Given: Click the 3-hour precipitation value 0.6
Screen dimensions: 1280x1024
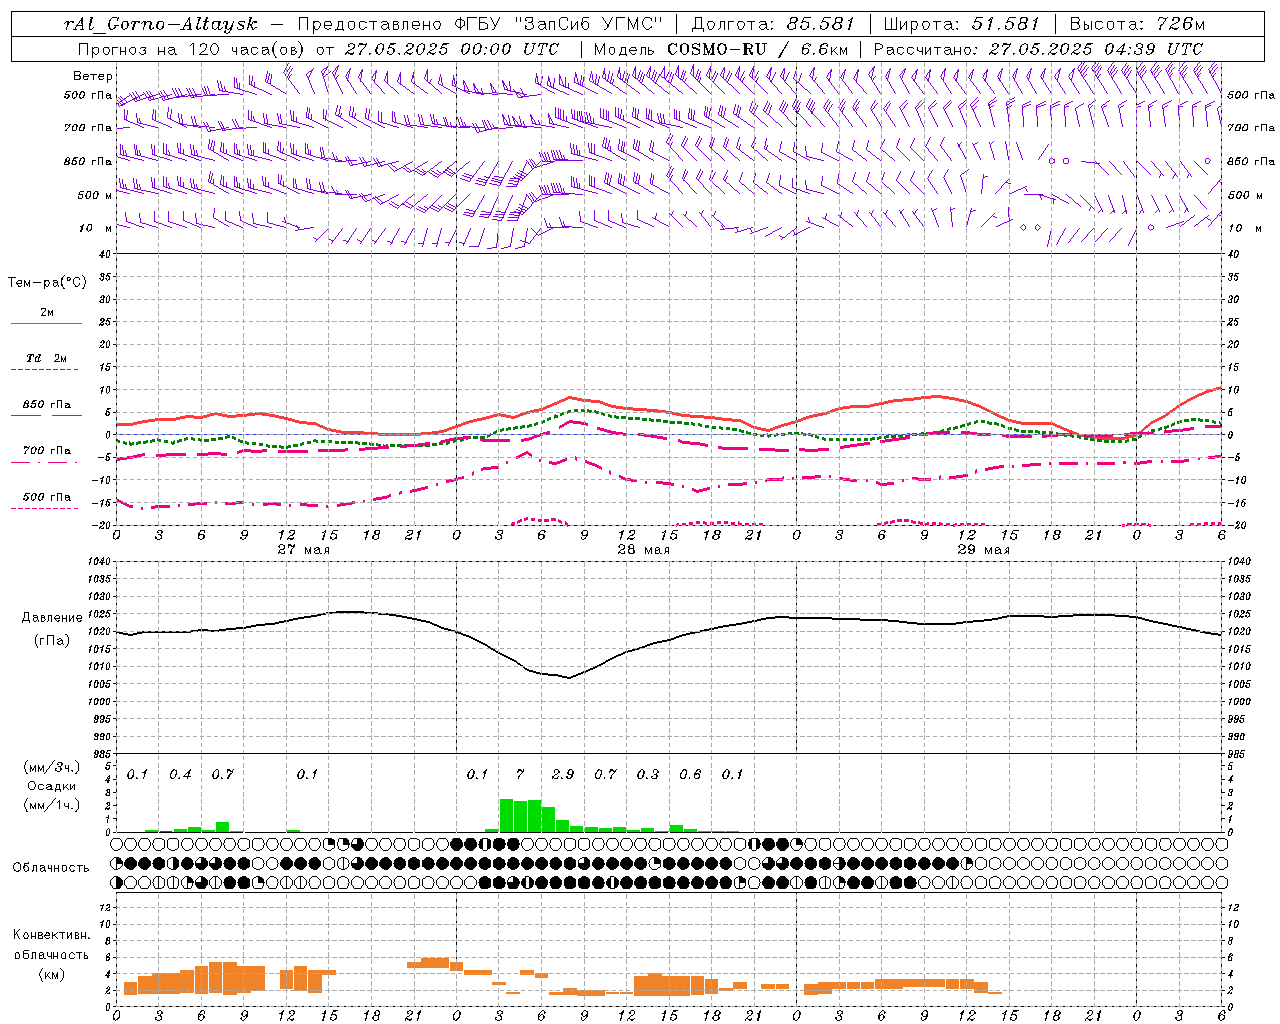Looking at the screenshot, I should [690, 775].
